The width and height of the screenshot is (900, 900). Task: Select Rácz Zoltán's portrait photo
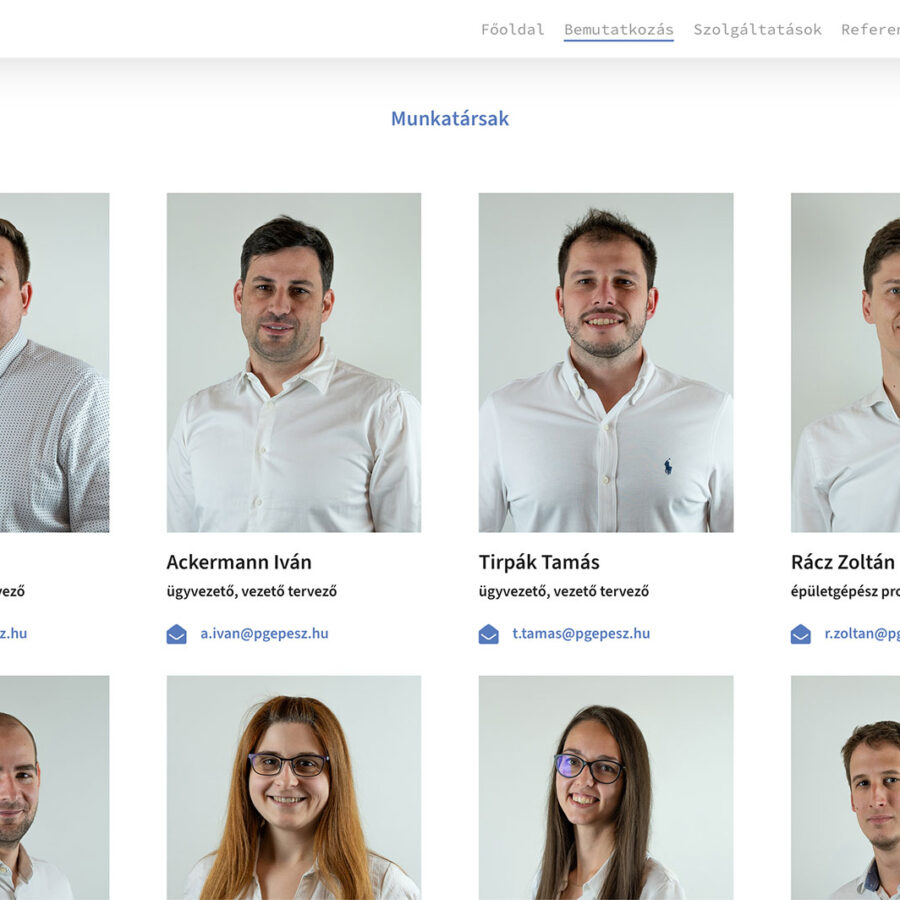(x=845, y=362)
